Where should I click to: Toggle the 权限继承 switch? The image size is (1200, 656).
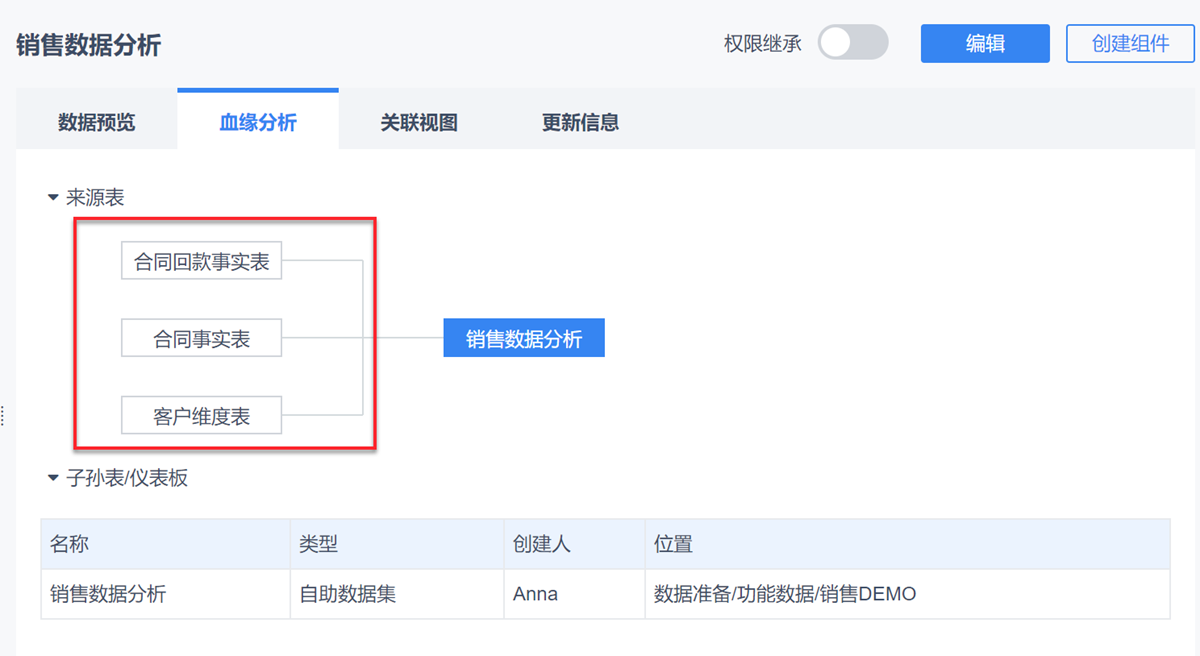point(852,43)
